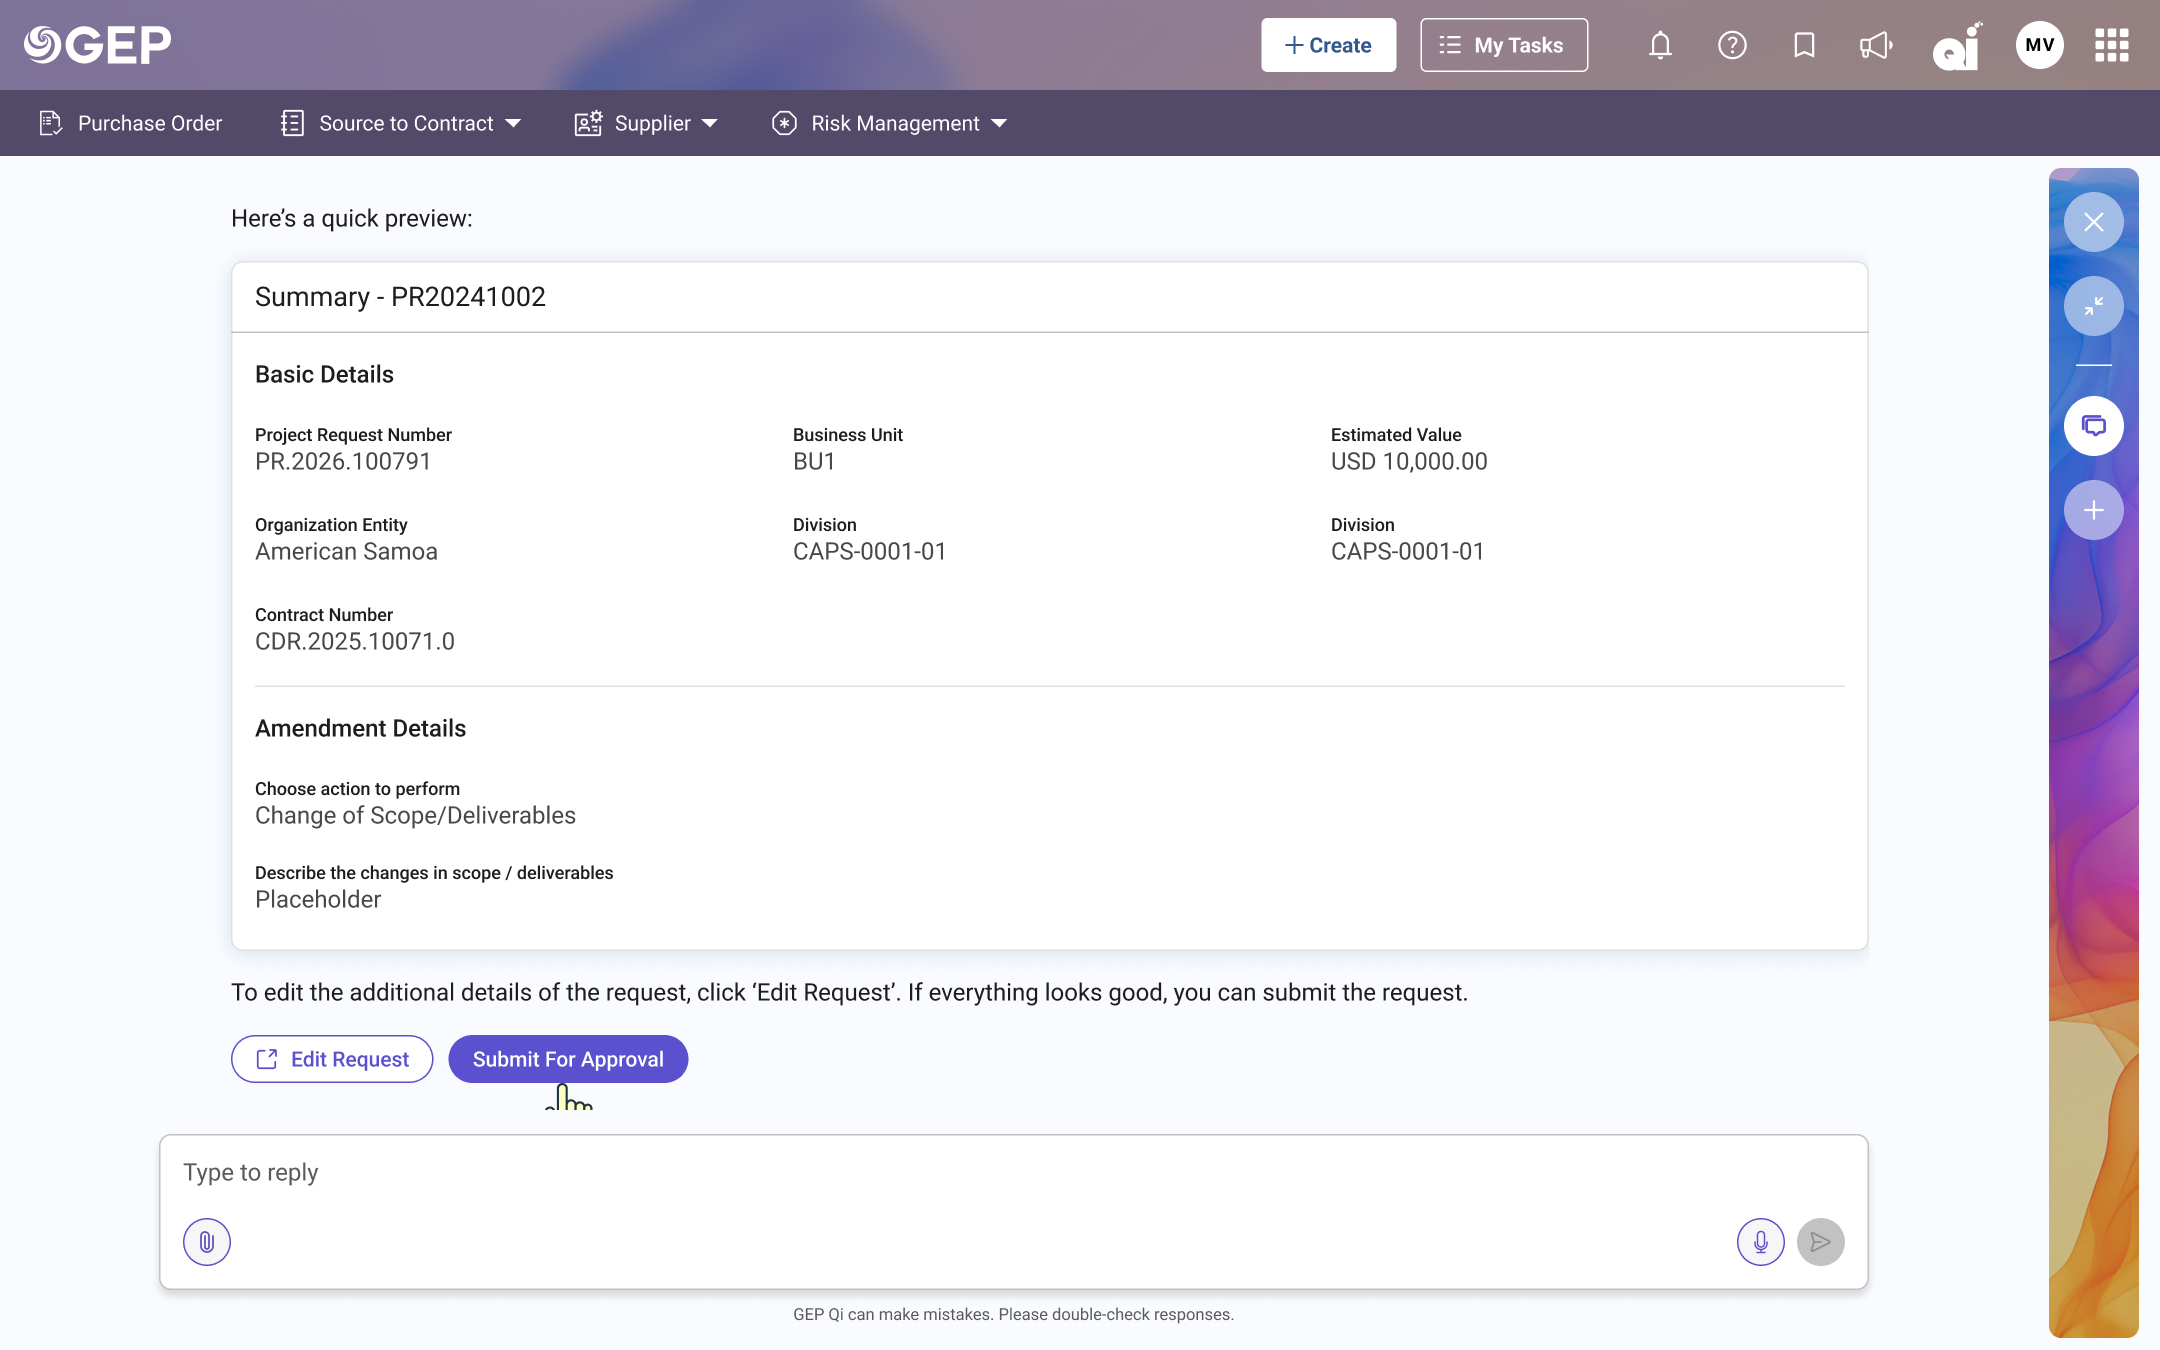
Task: Activate the microphone voice input
Action: [x=1761, y=1242]
